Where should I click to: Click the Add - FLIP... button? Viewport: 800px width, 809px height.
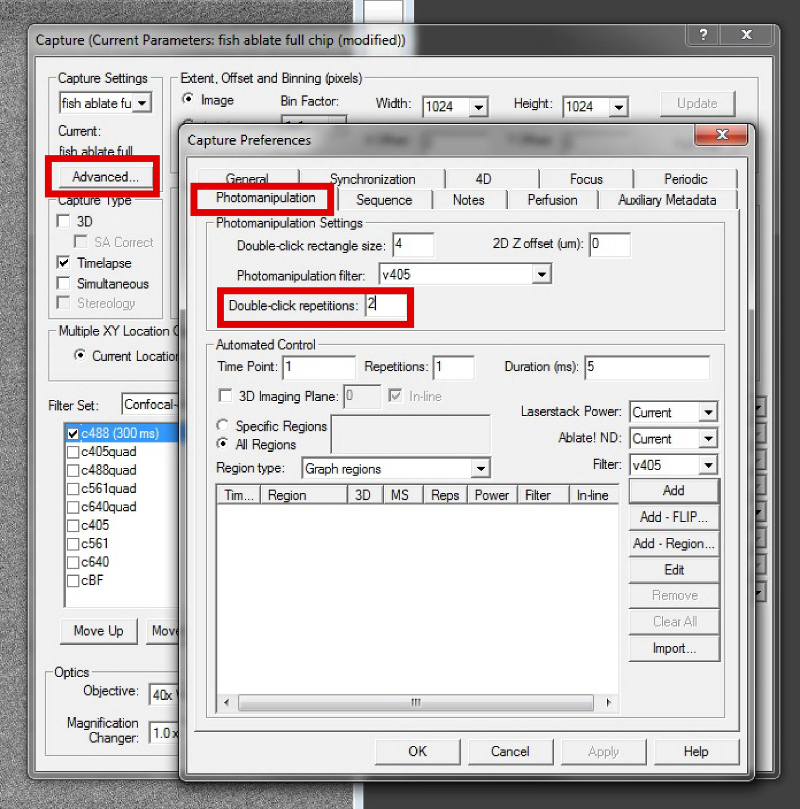tap(674, 517)
